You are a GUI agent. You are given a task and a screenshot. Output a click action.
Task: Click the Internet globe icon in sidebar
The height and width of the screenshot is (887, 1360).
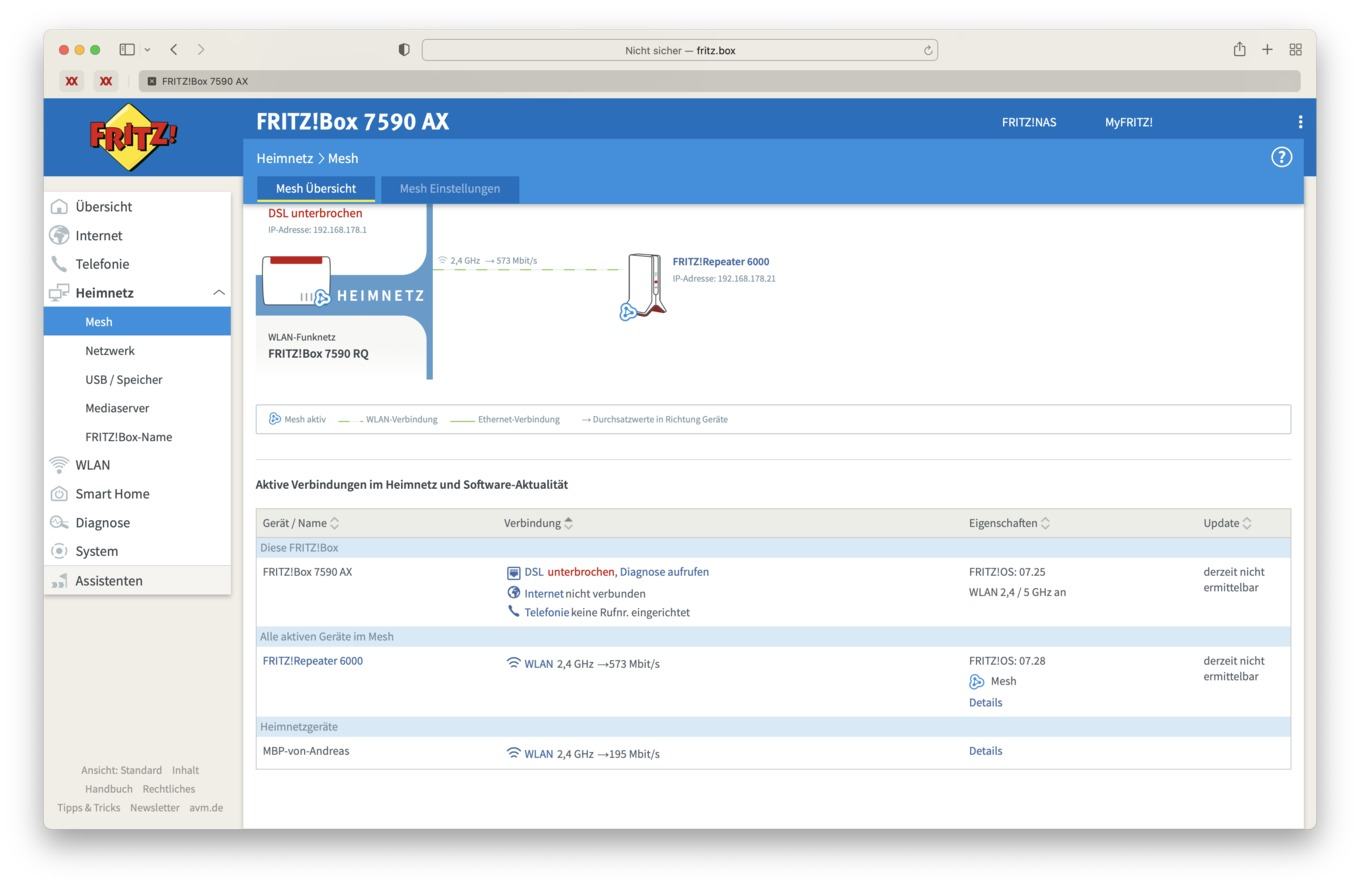click(x=59, y=235)
